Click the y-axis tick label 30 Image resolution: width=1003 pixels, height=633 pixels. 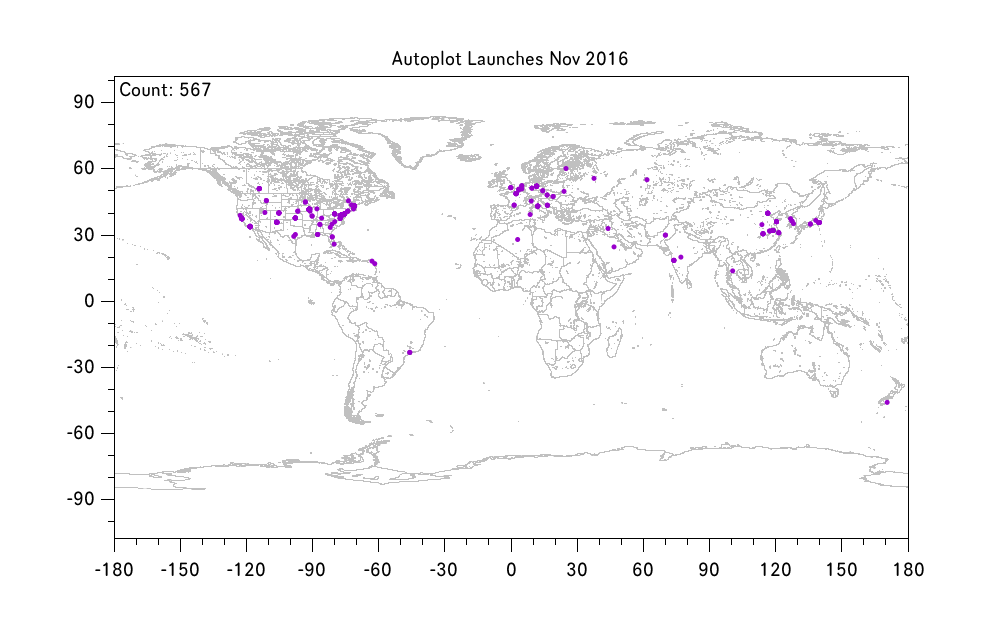coord(83,235)
